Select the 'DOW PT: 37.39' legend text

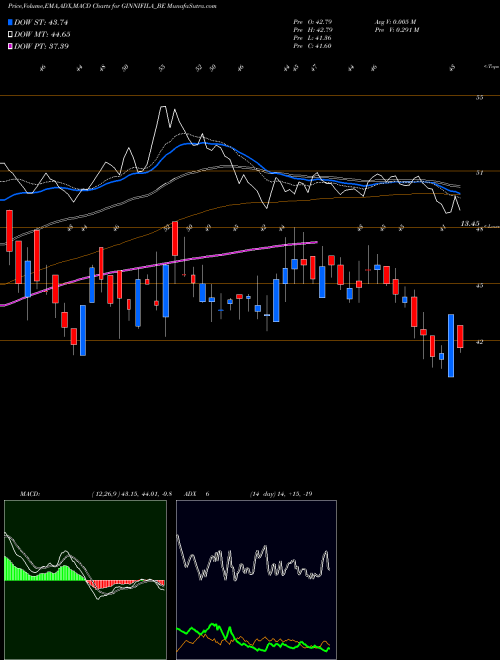click(41, 46)
